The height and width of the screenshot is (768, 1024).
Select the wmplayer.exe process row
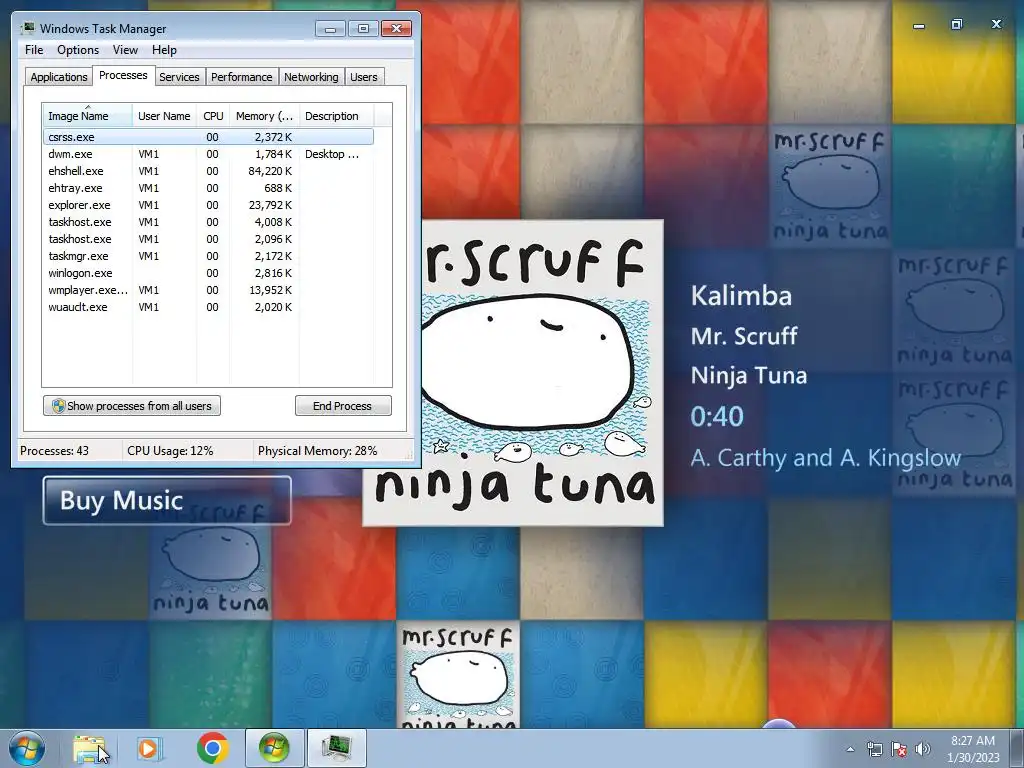click(208, 290)
